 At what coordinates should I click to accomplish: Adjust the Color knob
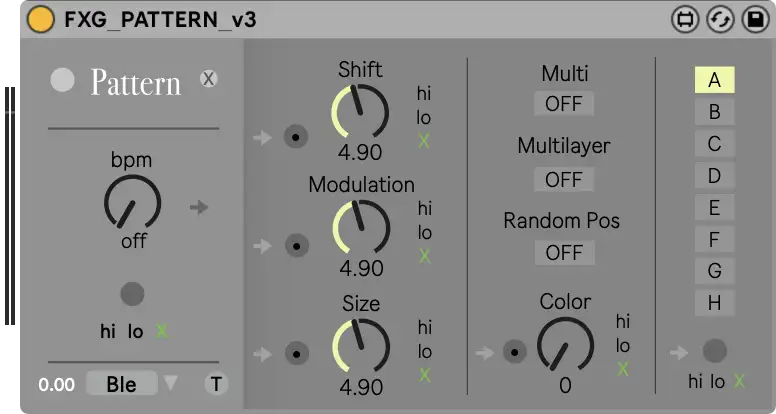[565, 345]
